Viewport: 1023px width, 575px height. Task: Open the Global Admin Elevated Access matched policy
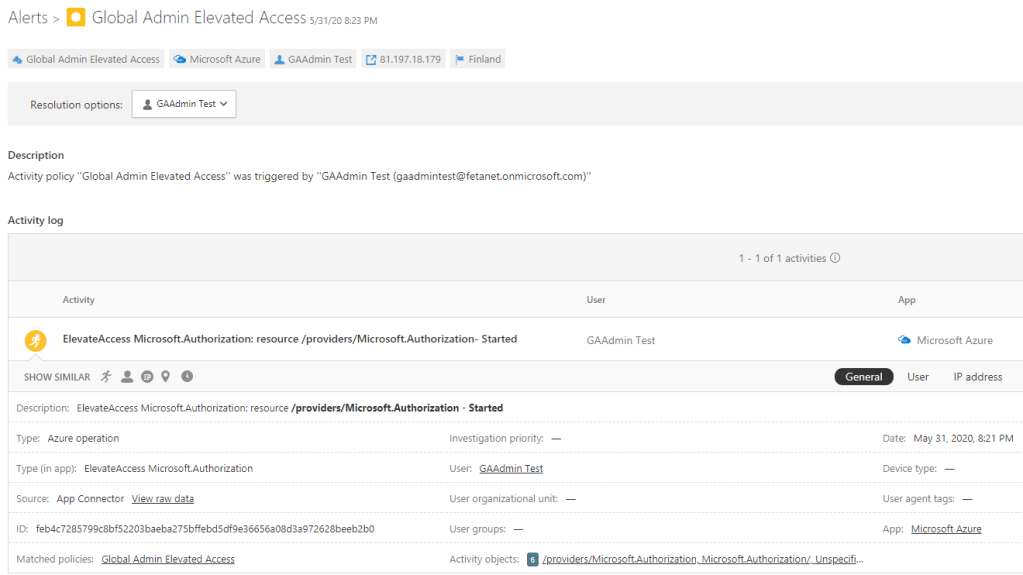[x=168, y=559]
